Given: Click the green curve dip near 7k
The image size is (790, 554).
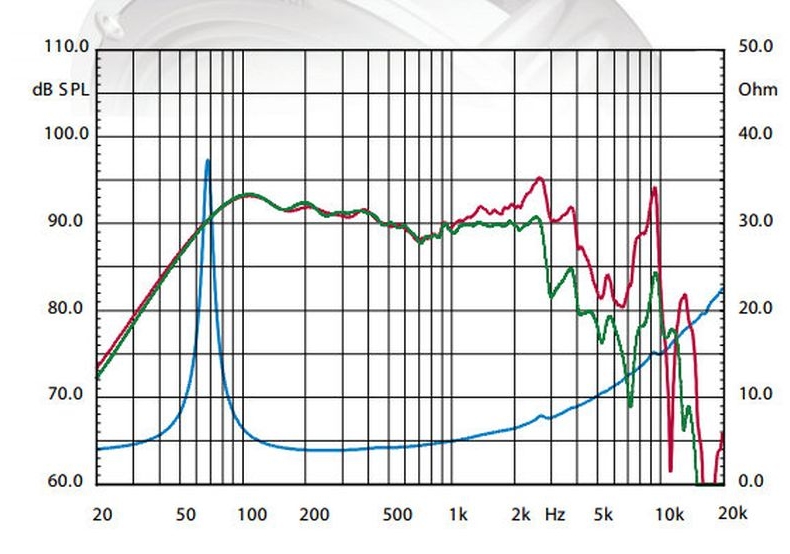Looking at the screenshot, I should click(630, 404).
